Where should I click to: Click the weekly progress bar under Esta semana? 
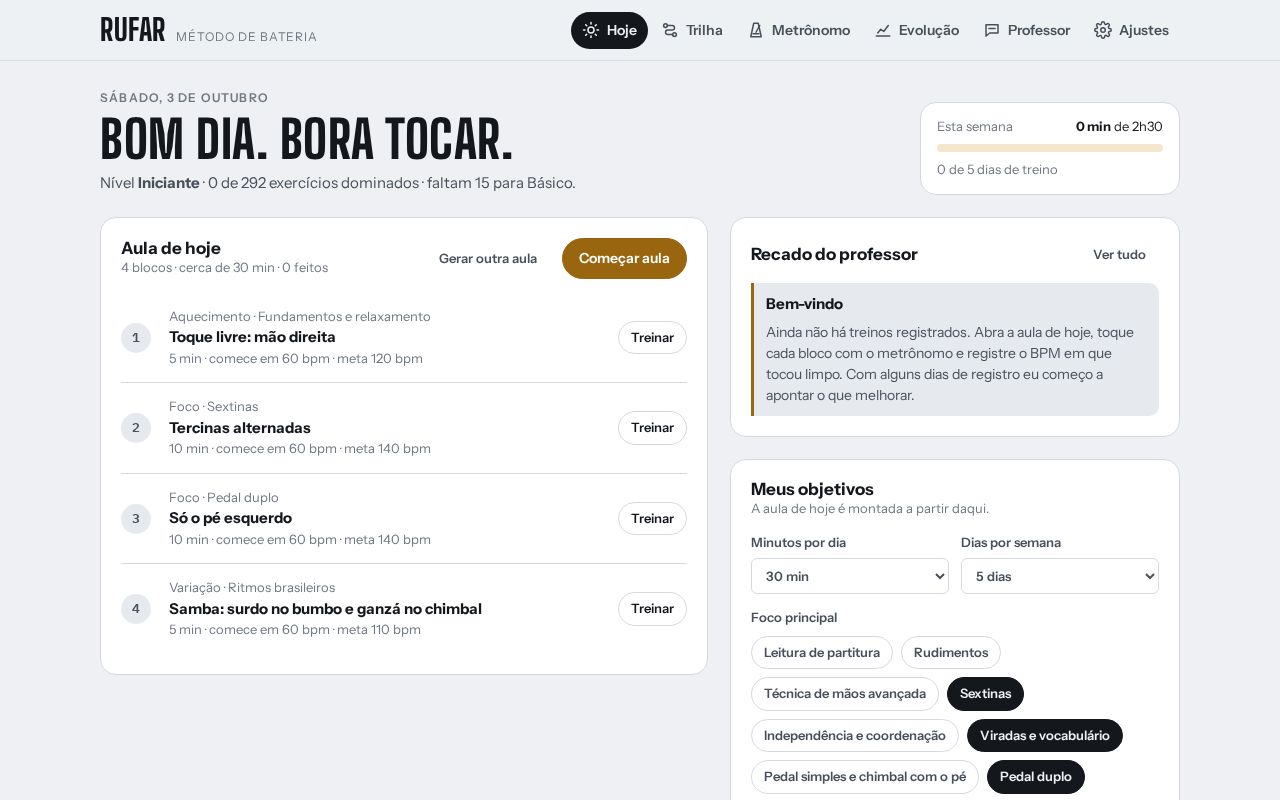click(x=1050, y=148)
